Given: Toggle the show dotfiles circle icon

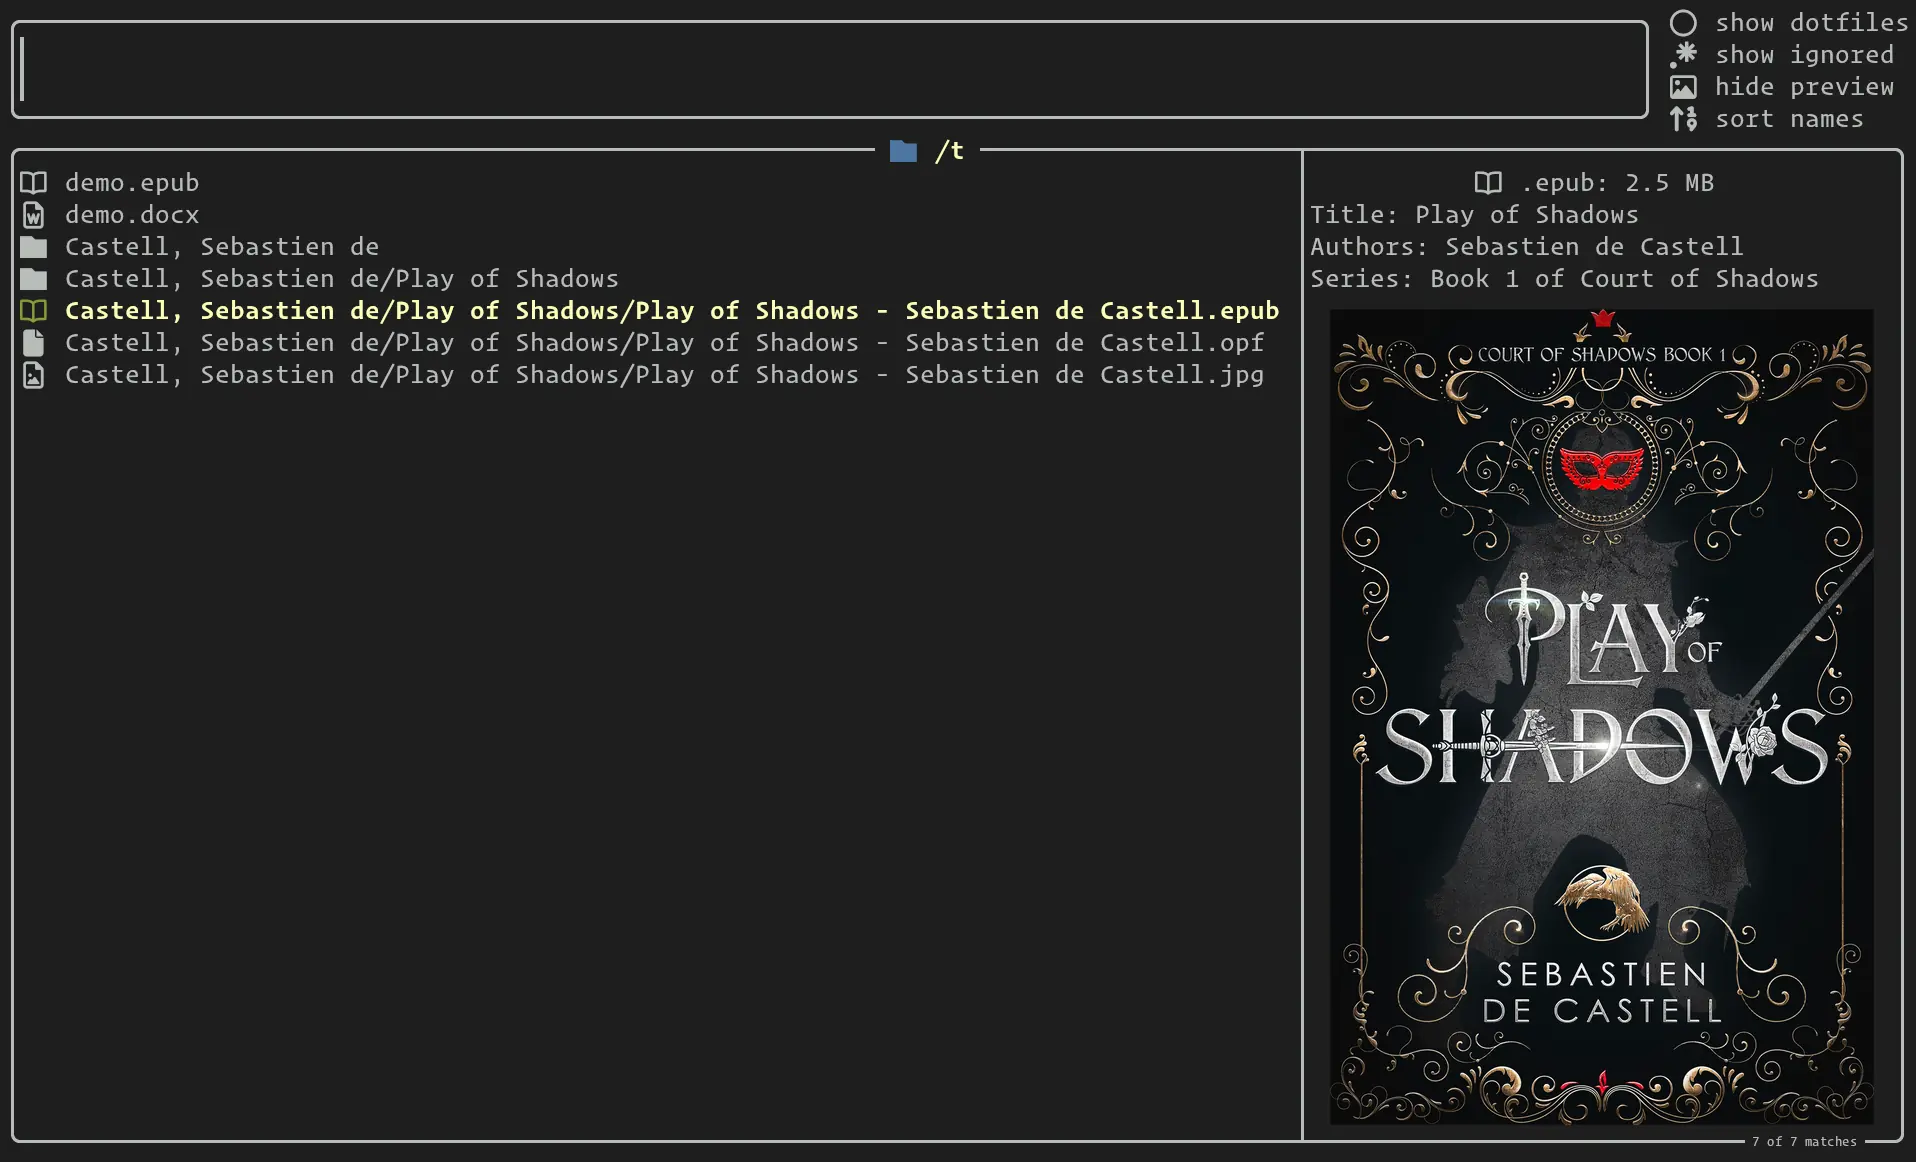Looking at the screenshot, I should coord(1683,23).
